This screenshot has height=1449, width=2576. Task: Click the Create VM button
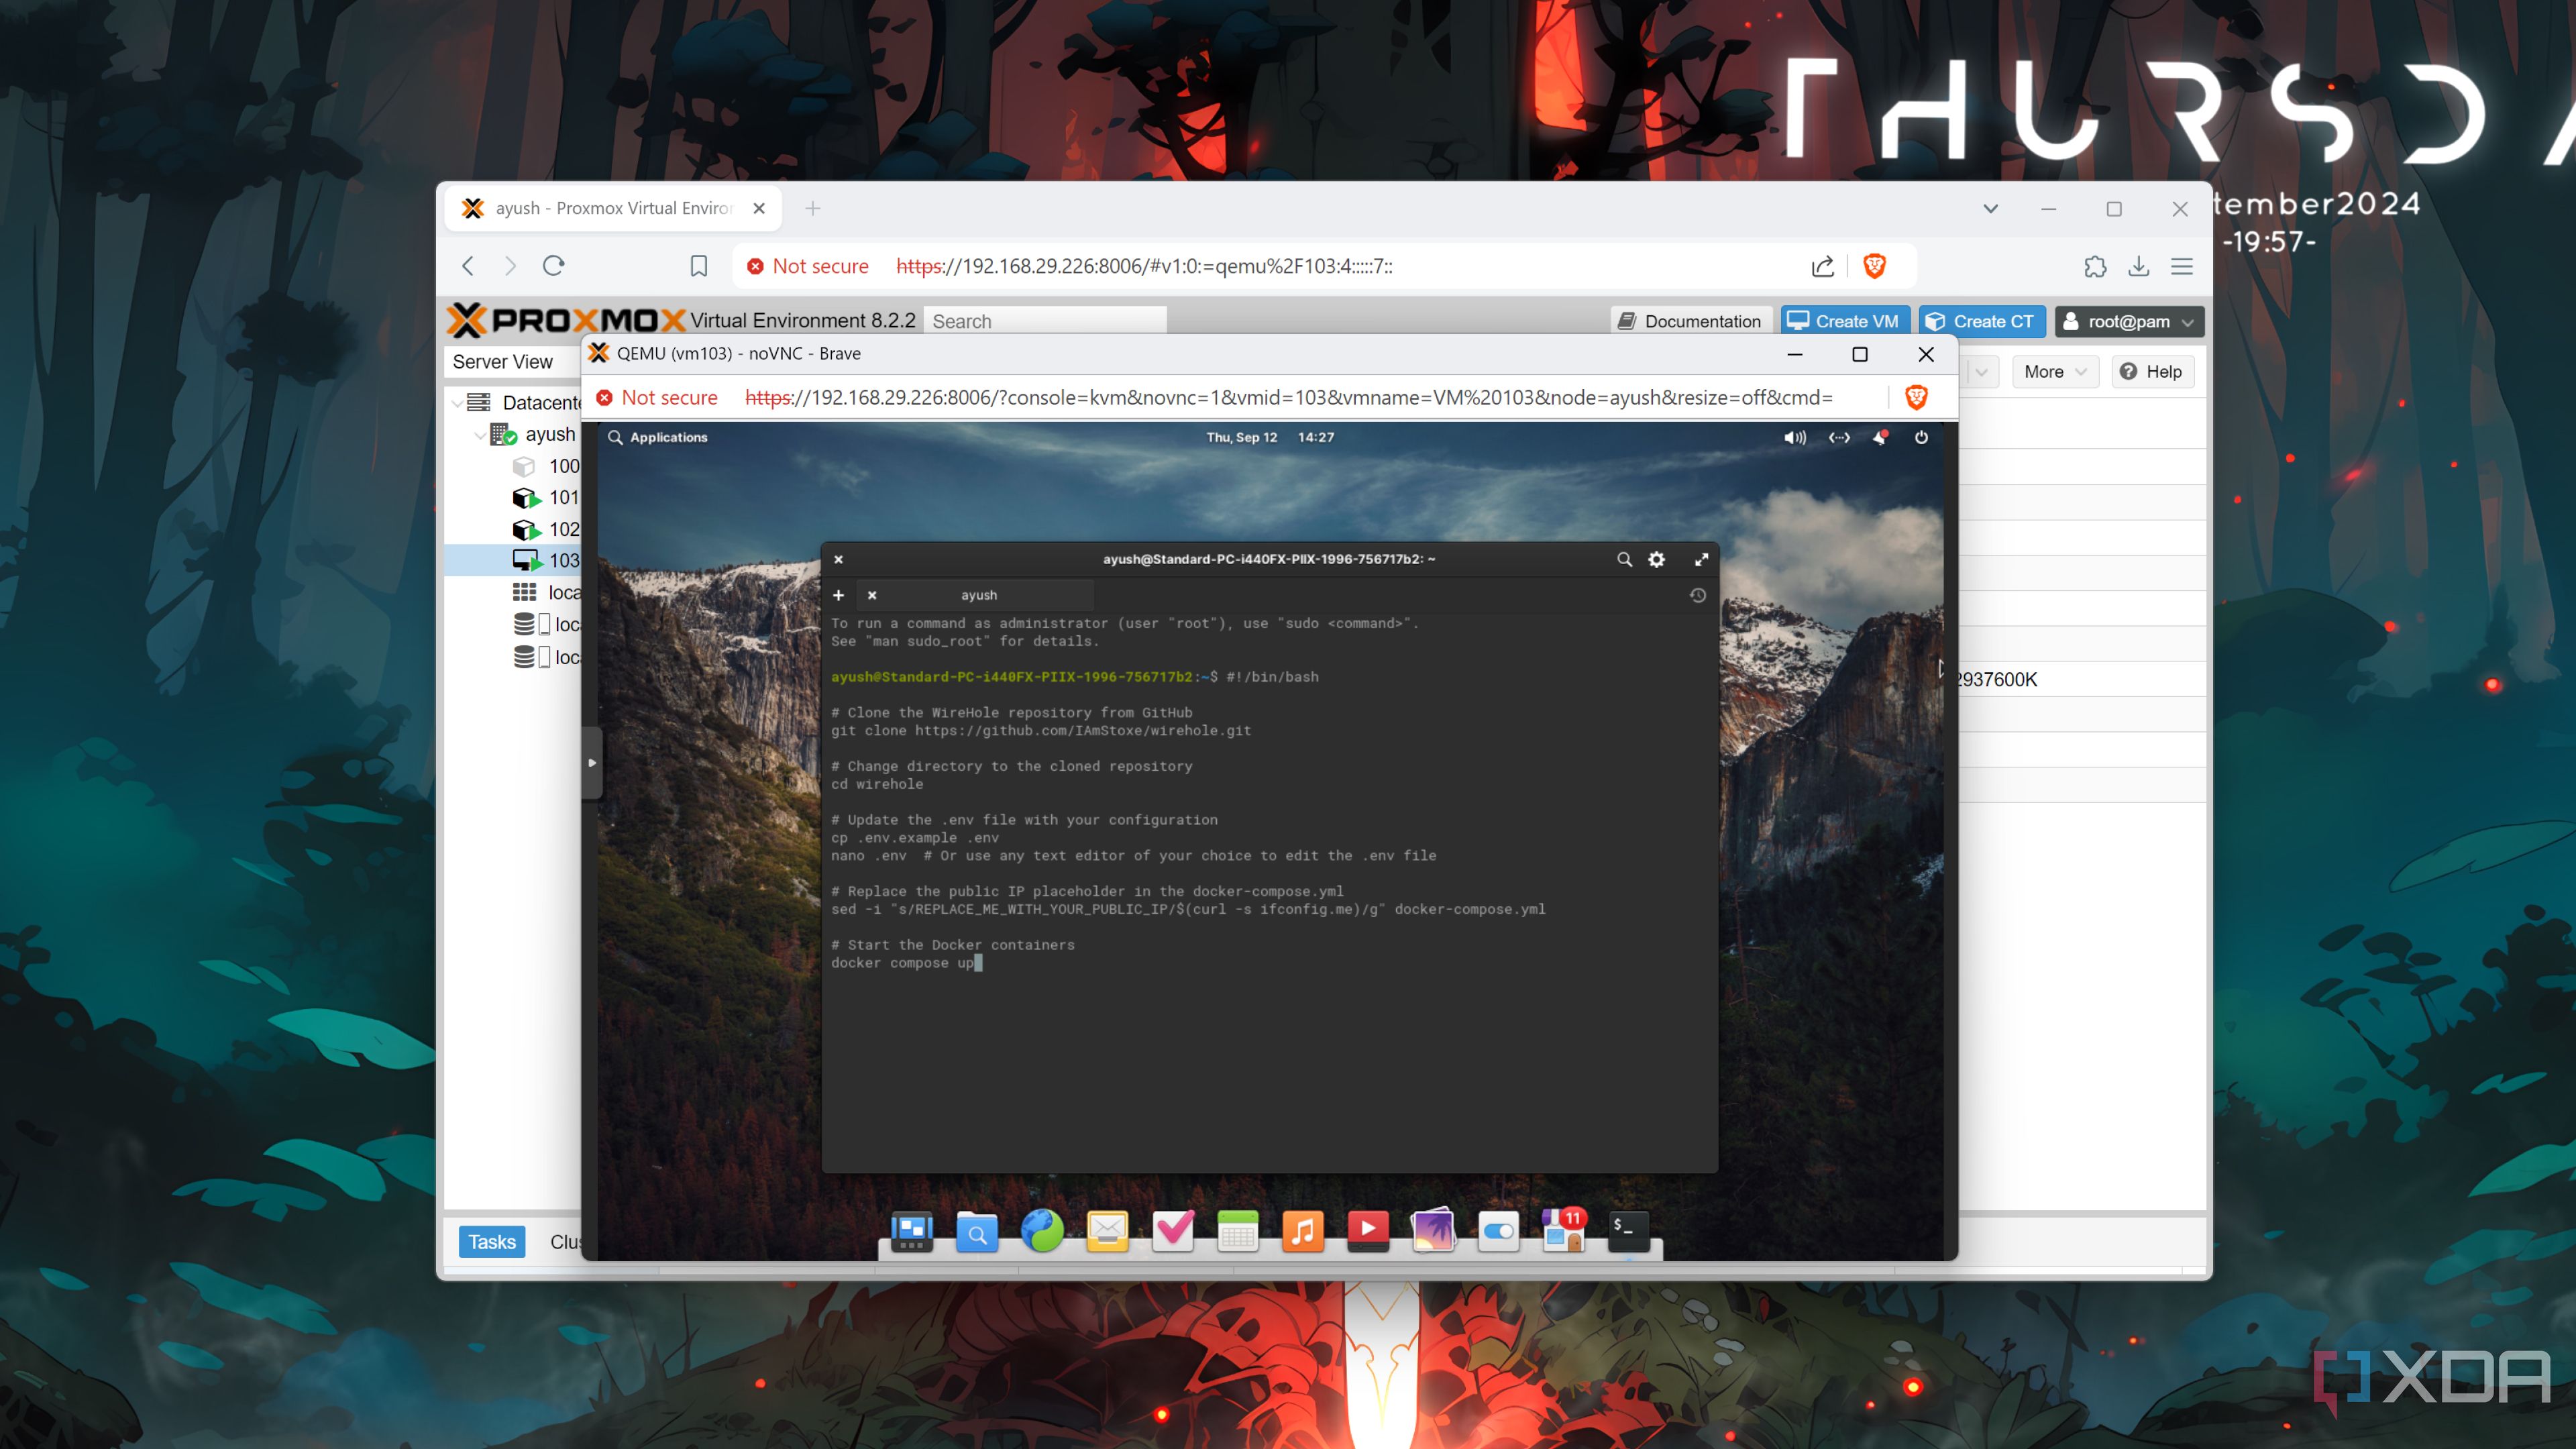tap(1845, 321)
